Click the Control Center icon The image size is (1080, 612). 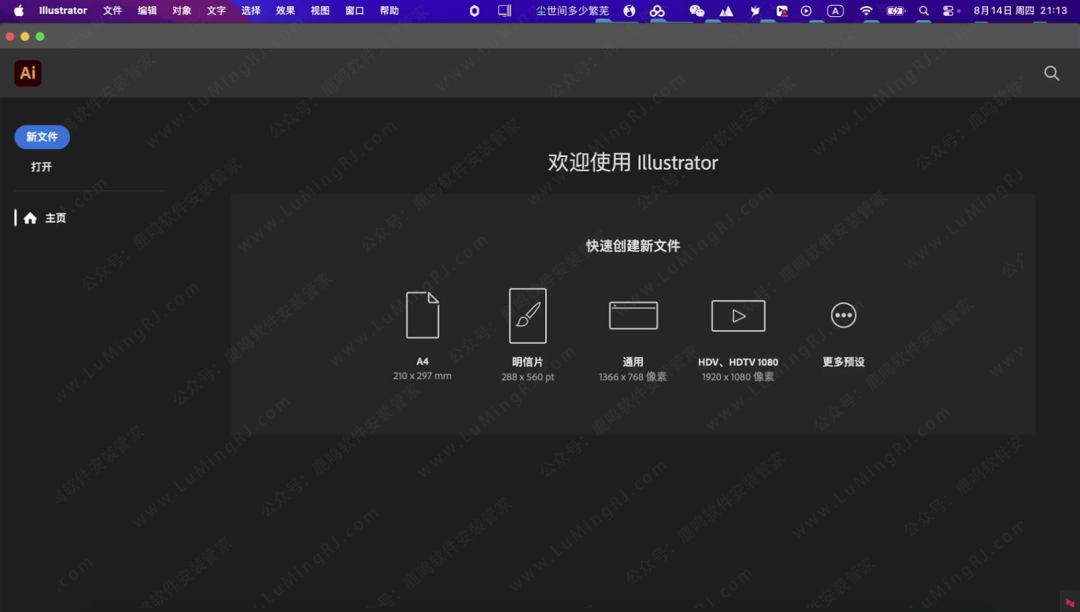click(x=949, y=10)
